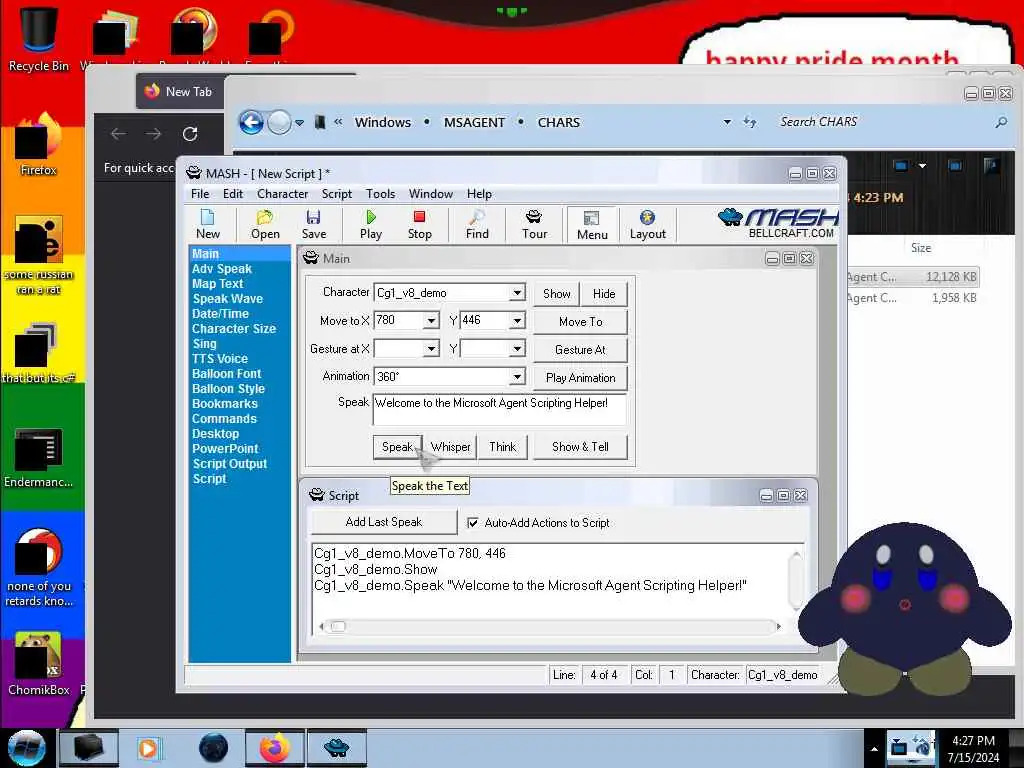Open the Window menu
The height and width of the screenshot is (768, 1024).
tap(430, 194)
